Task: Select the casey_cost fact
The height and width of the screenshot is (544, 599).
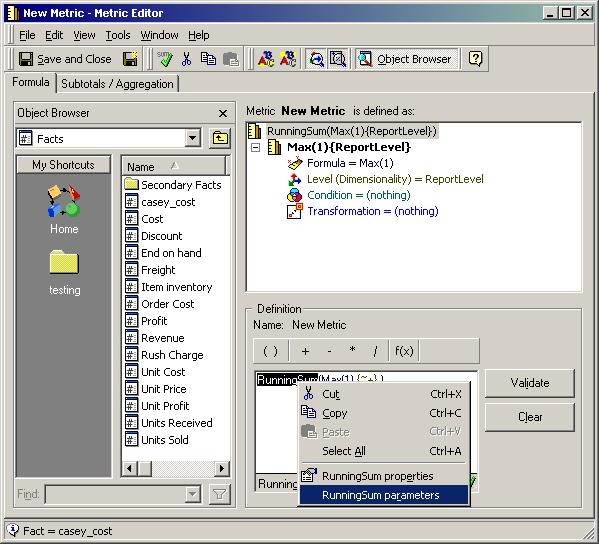Action: coord(160,202)
